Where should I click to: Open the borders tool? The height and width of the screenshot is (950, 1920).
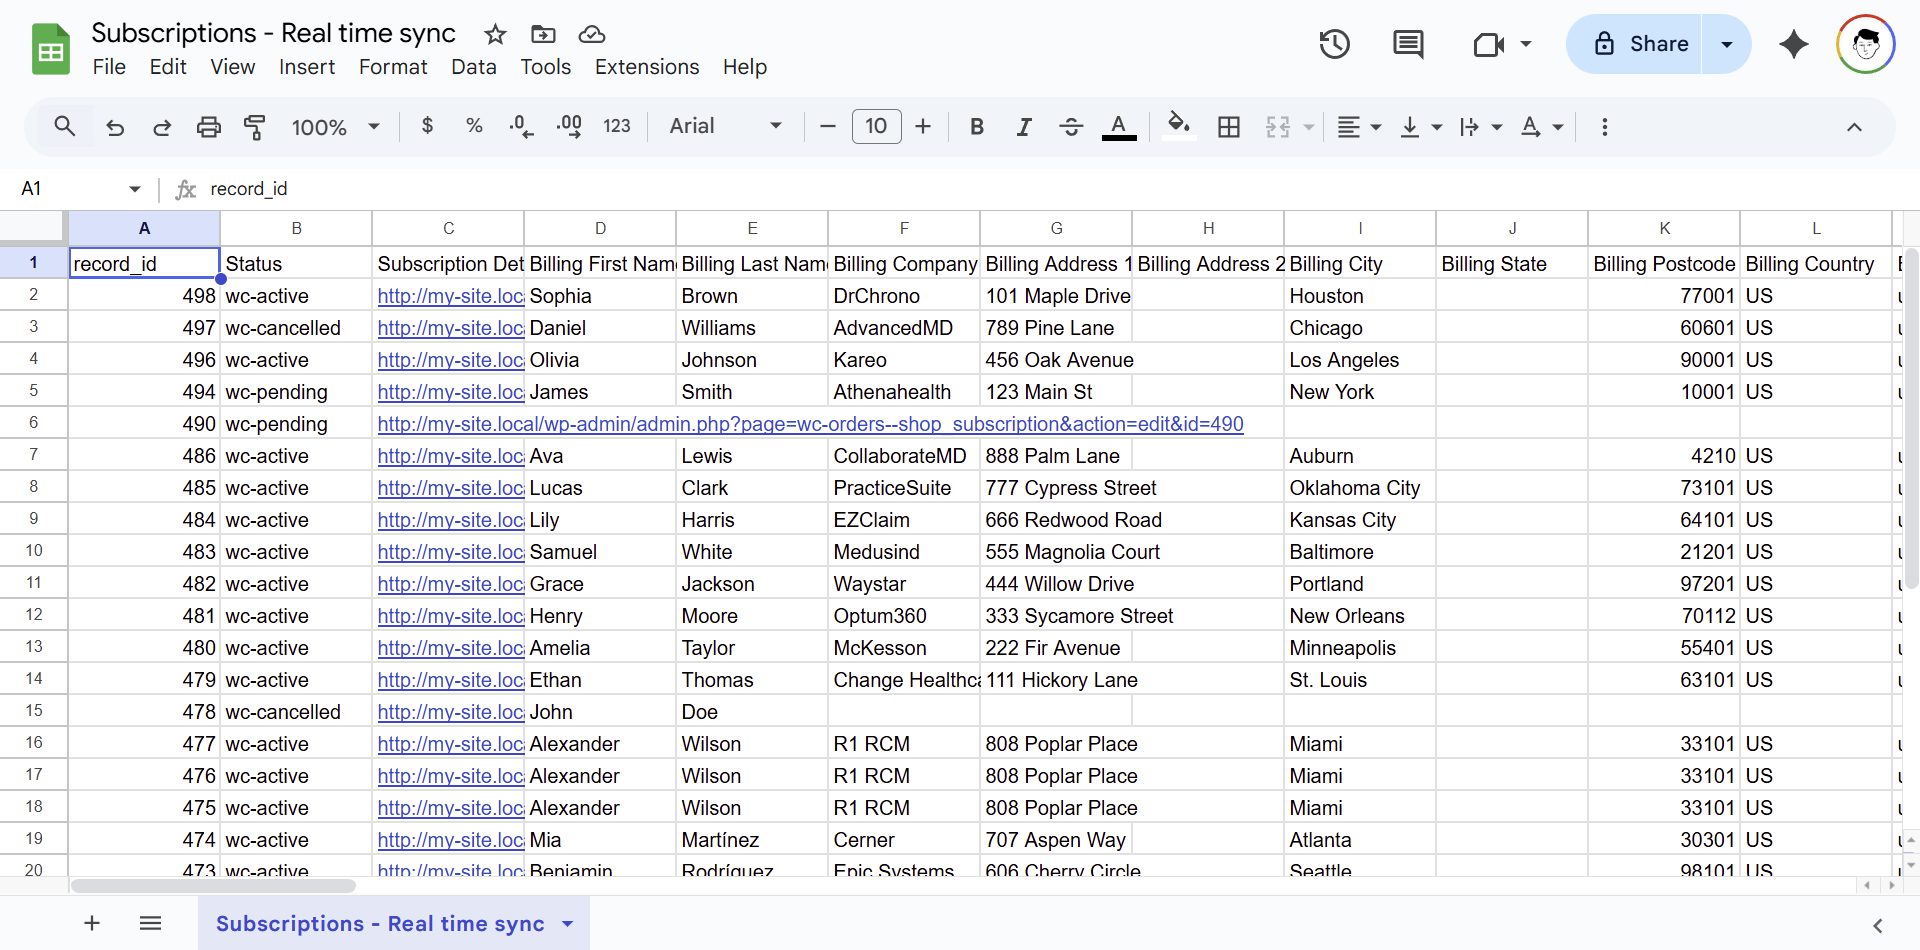point(1229,127)
